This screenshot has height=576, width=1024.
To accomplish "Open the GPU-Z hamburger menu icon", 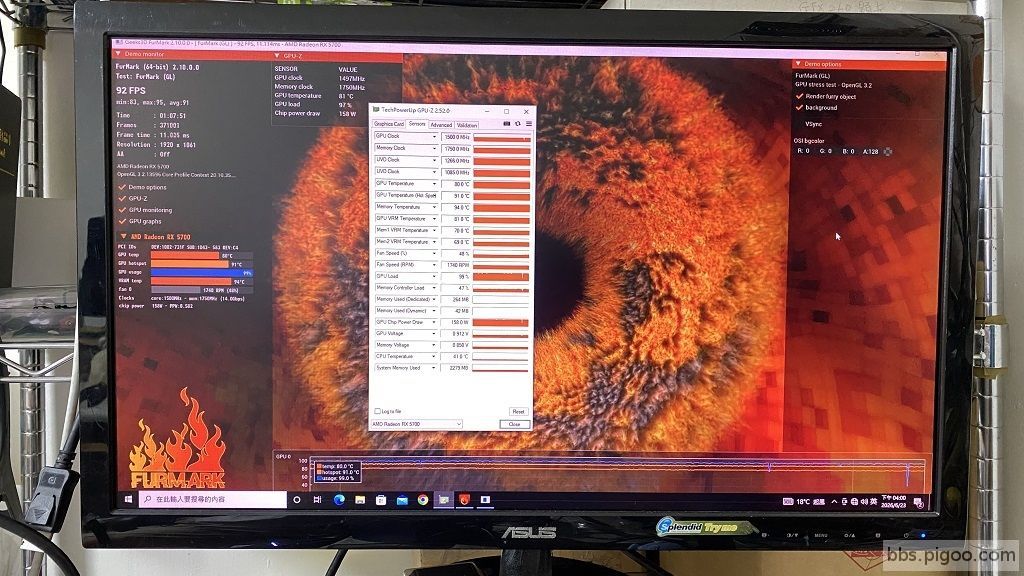I will (x=528, y=123).
